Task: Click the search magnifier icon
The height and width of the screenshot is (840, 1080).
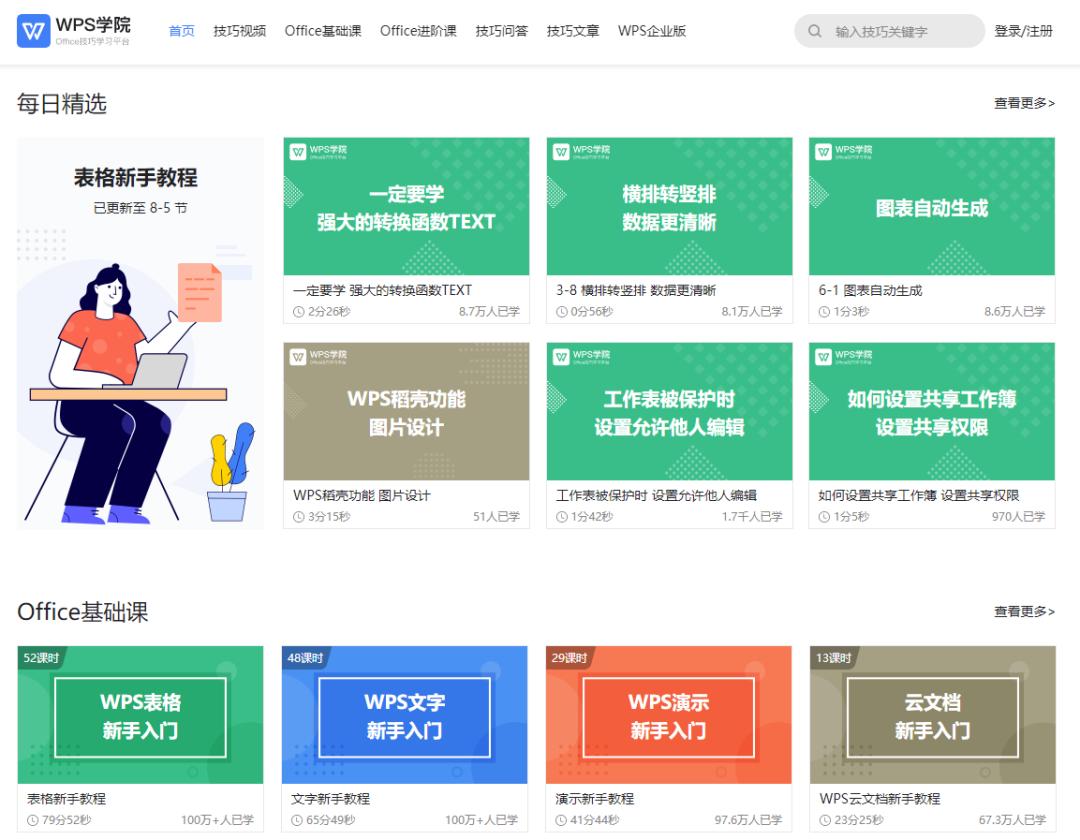Action: [814, 31]
